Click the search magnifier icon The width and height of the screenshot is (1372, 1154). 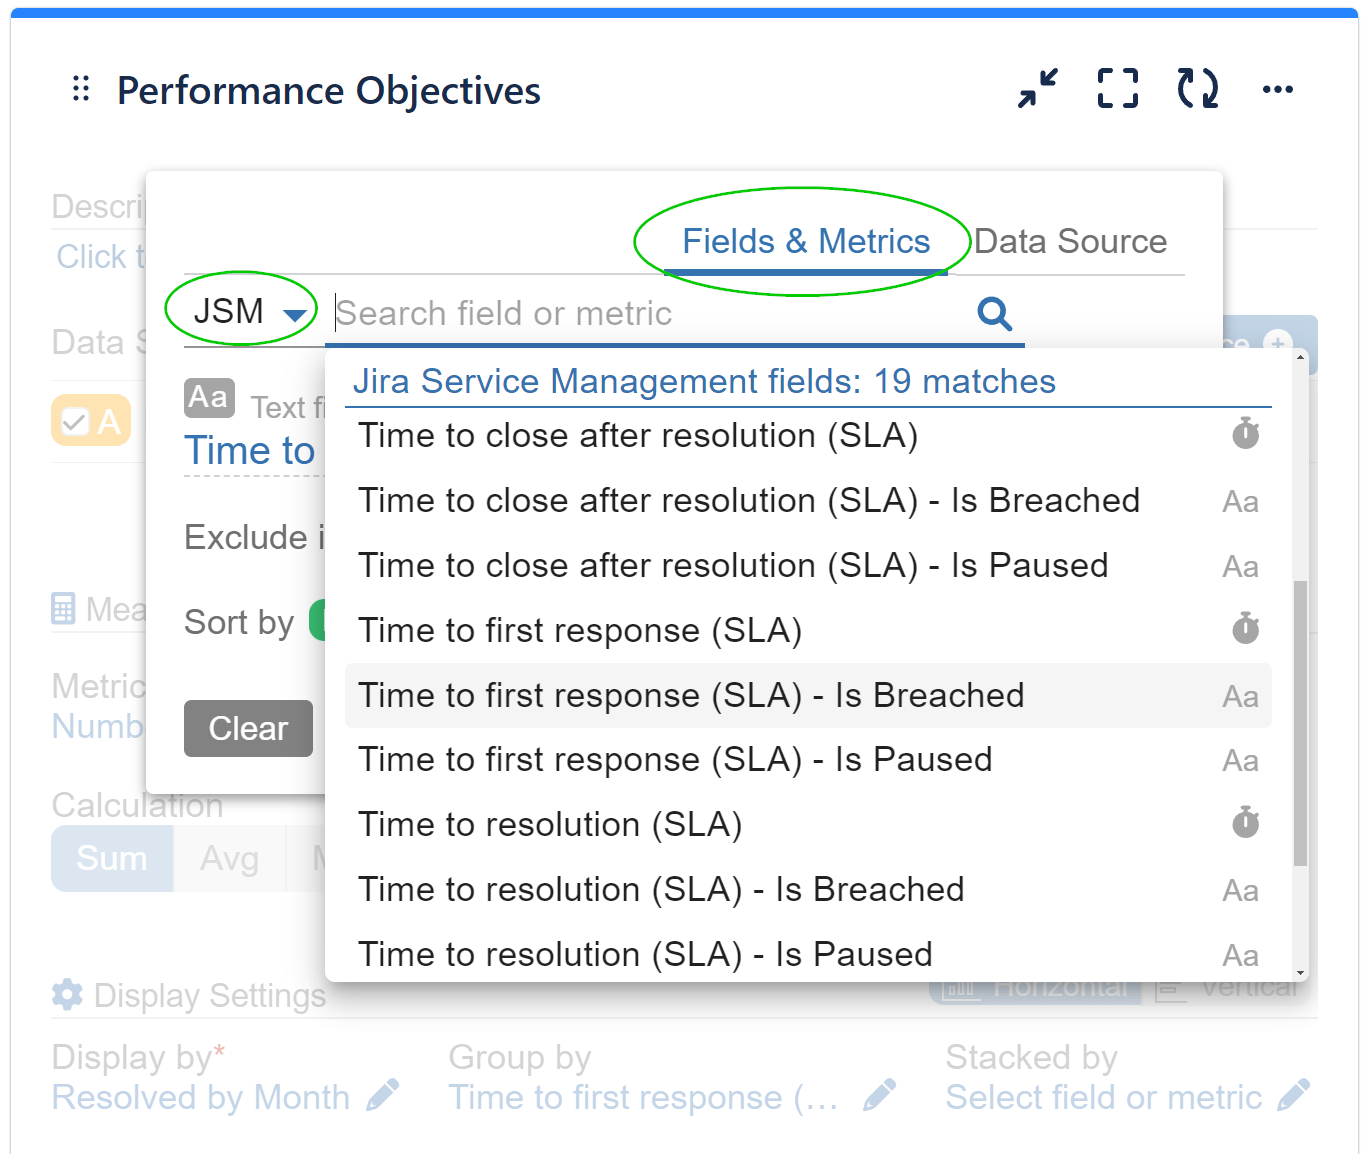pos(993,313)
